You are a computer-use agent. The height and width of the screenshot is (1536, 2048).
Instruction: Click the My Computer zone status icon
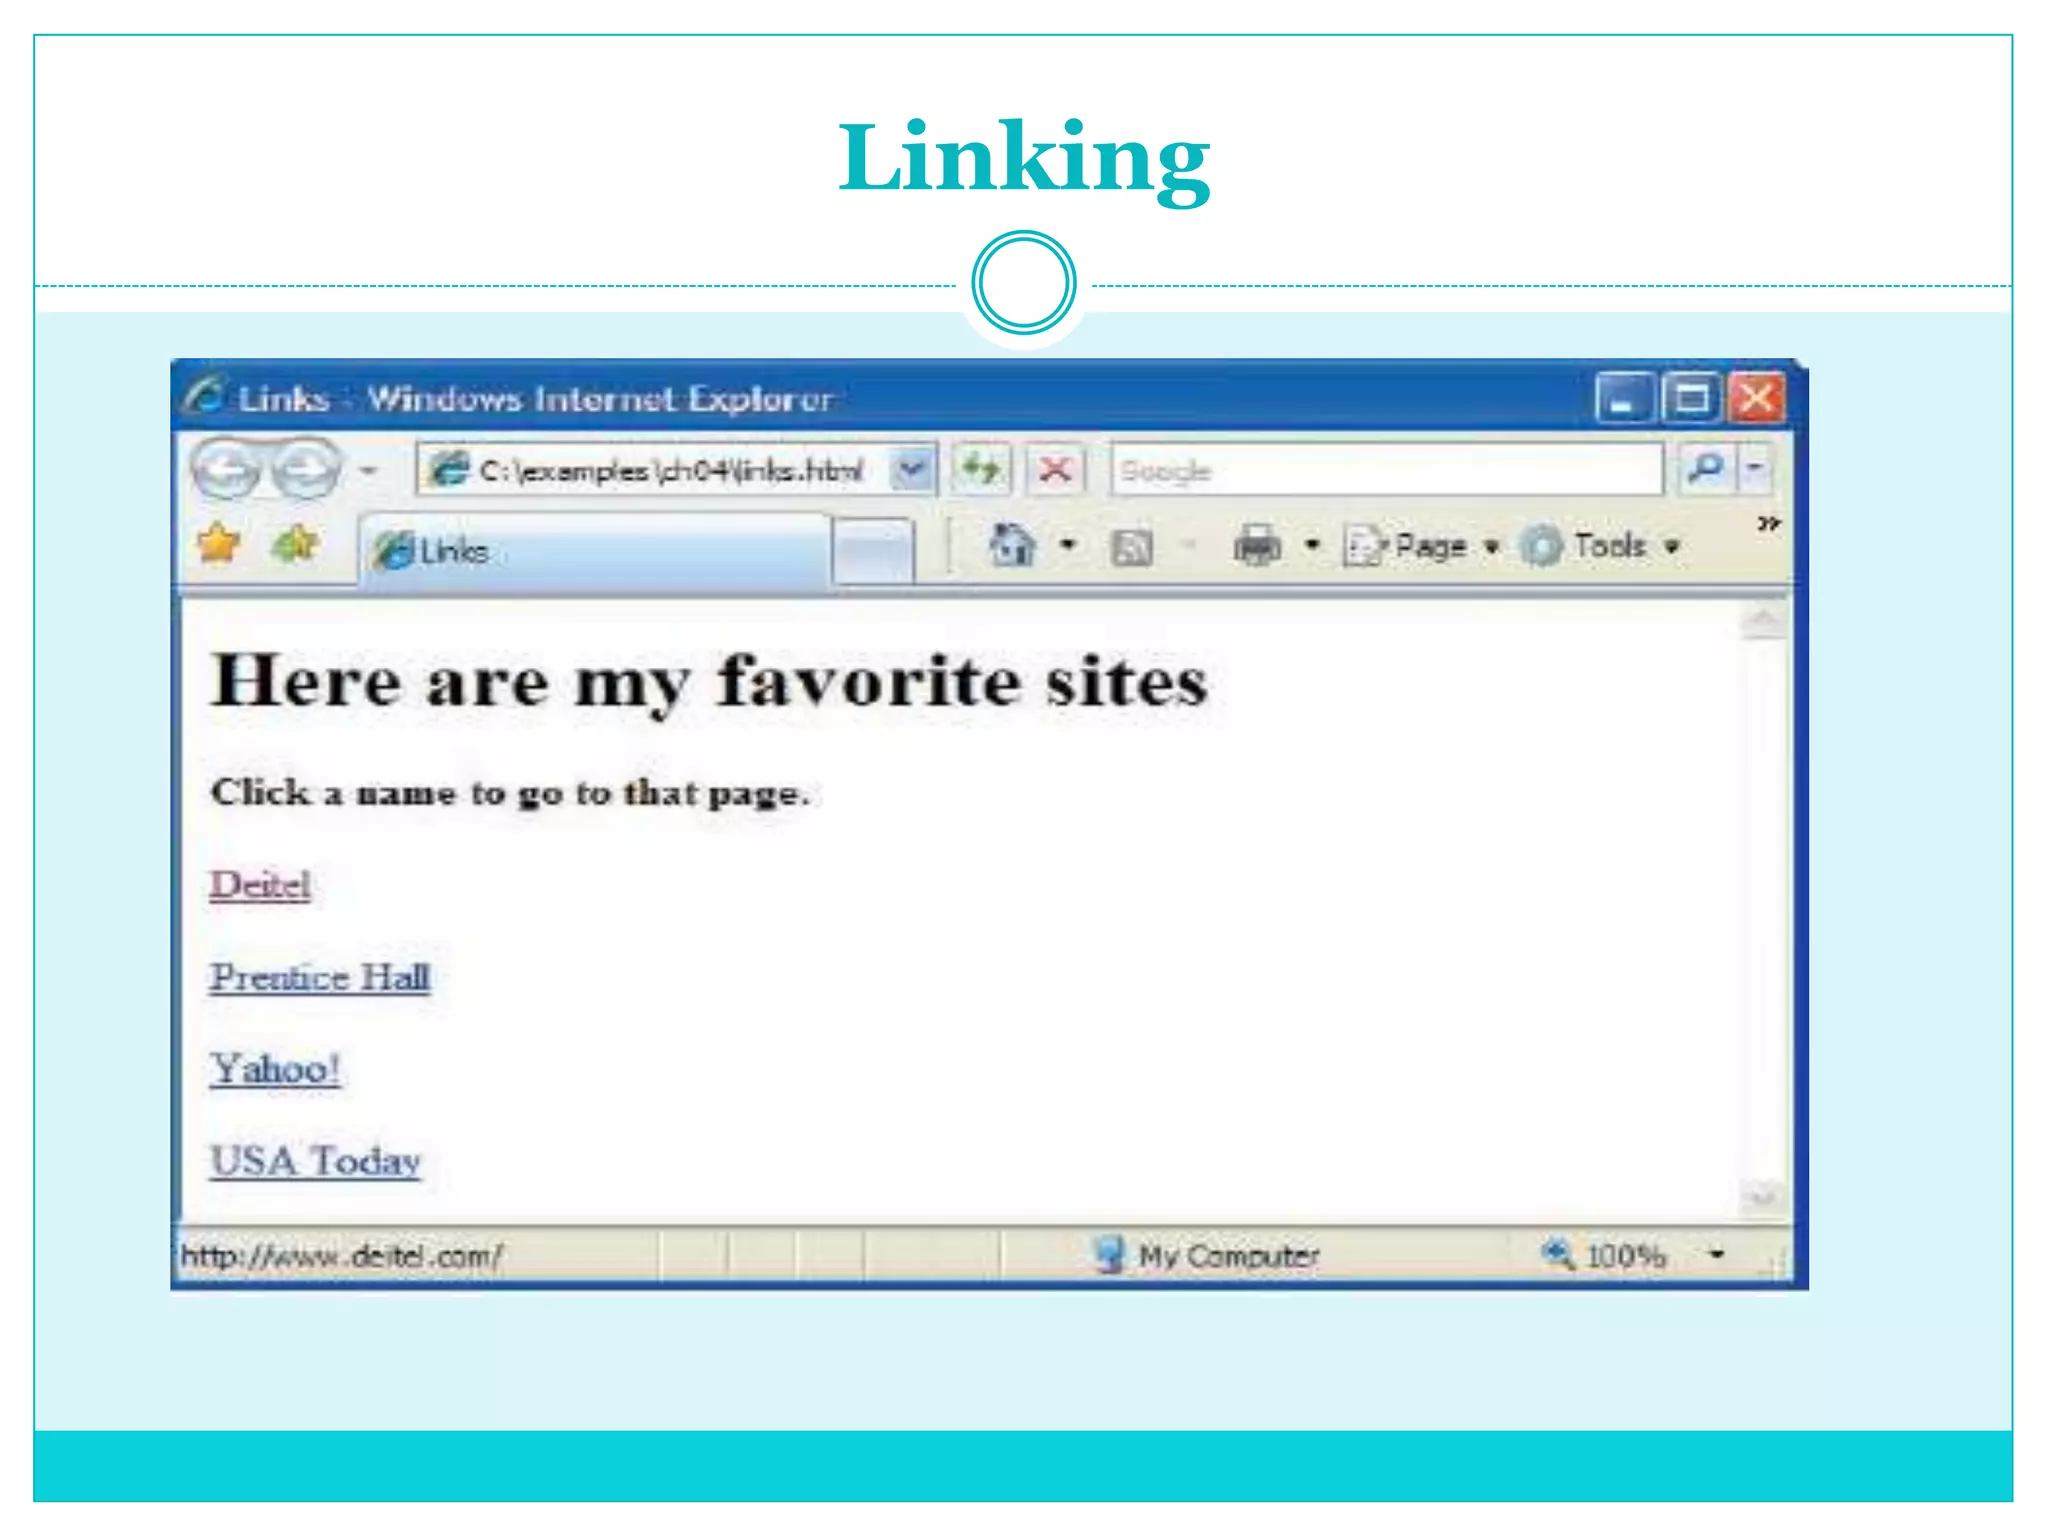(1108, 1254)
